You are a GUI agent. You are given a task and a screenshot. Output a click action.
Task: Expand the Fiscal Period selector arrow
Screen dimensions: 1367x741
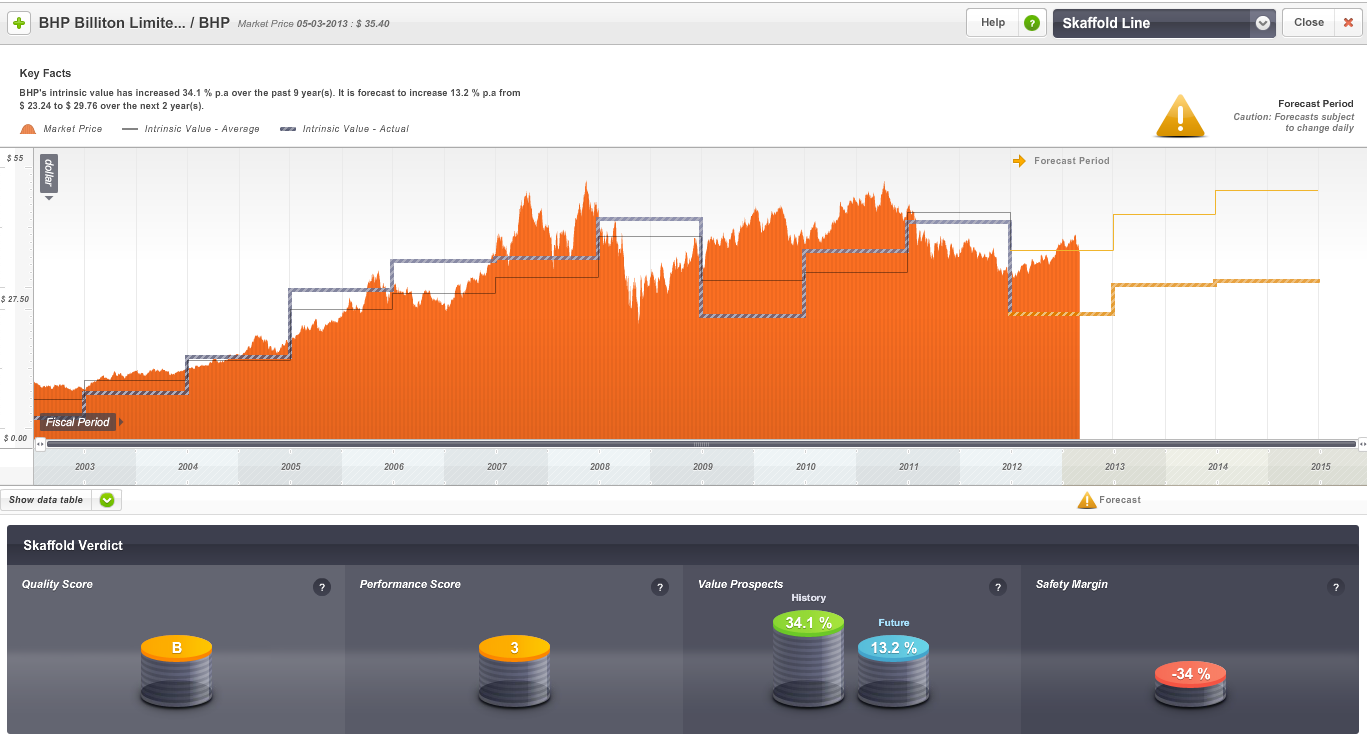tap(121, 422)
